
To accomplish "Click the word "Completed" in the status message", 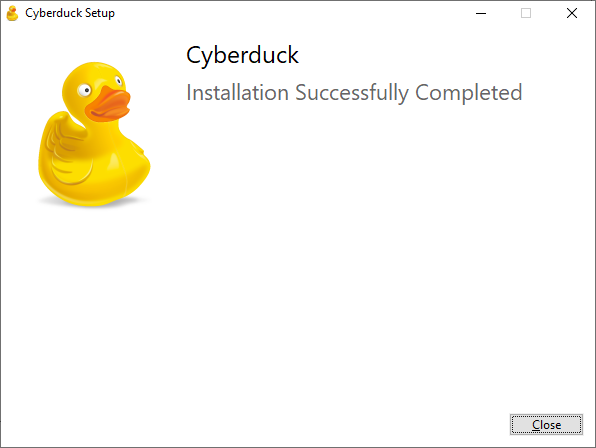I will (x=469, y=93).
